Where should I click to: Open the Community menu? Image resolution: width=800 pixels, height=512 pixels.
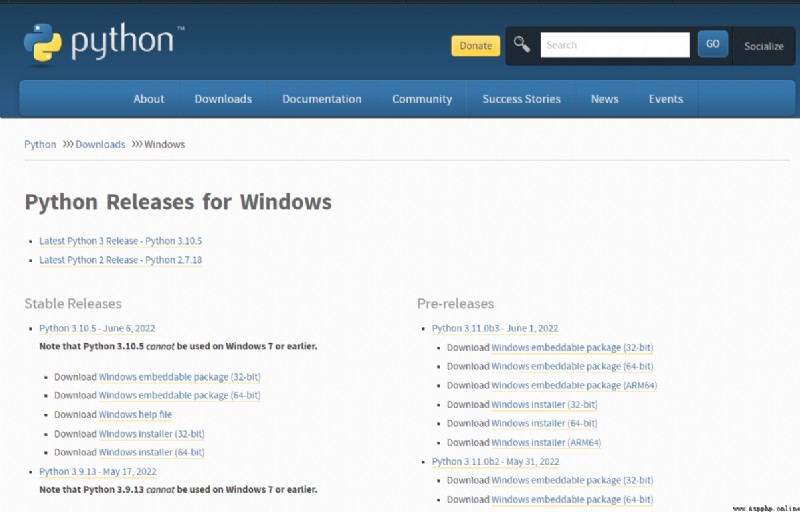point(422,99)
